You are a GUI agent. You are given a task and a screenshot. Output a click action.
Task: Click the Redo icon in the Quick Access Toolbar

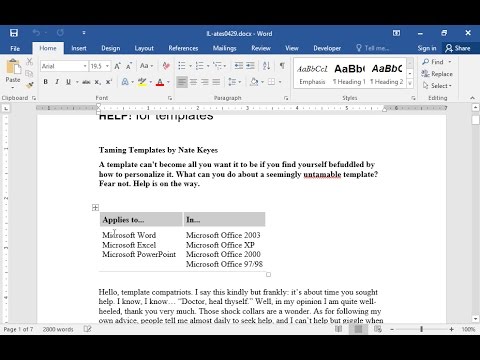pyautogui.click(x=60, y=33)
